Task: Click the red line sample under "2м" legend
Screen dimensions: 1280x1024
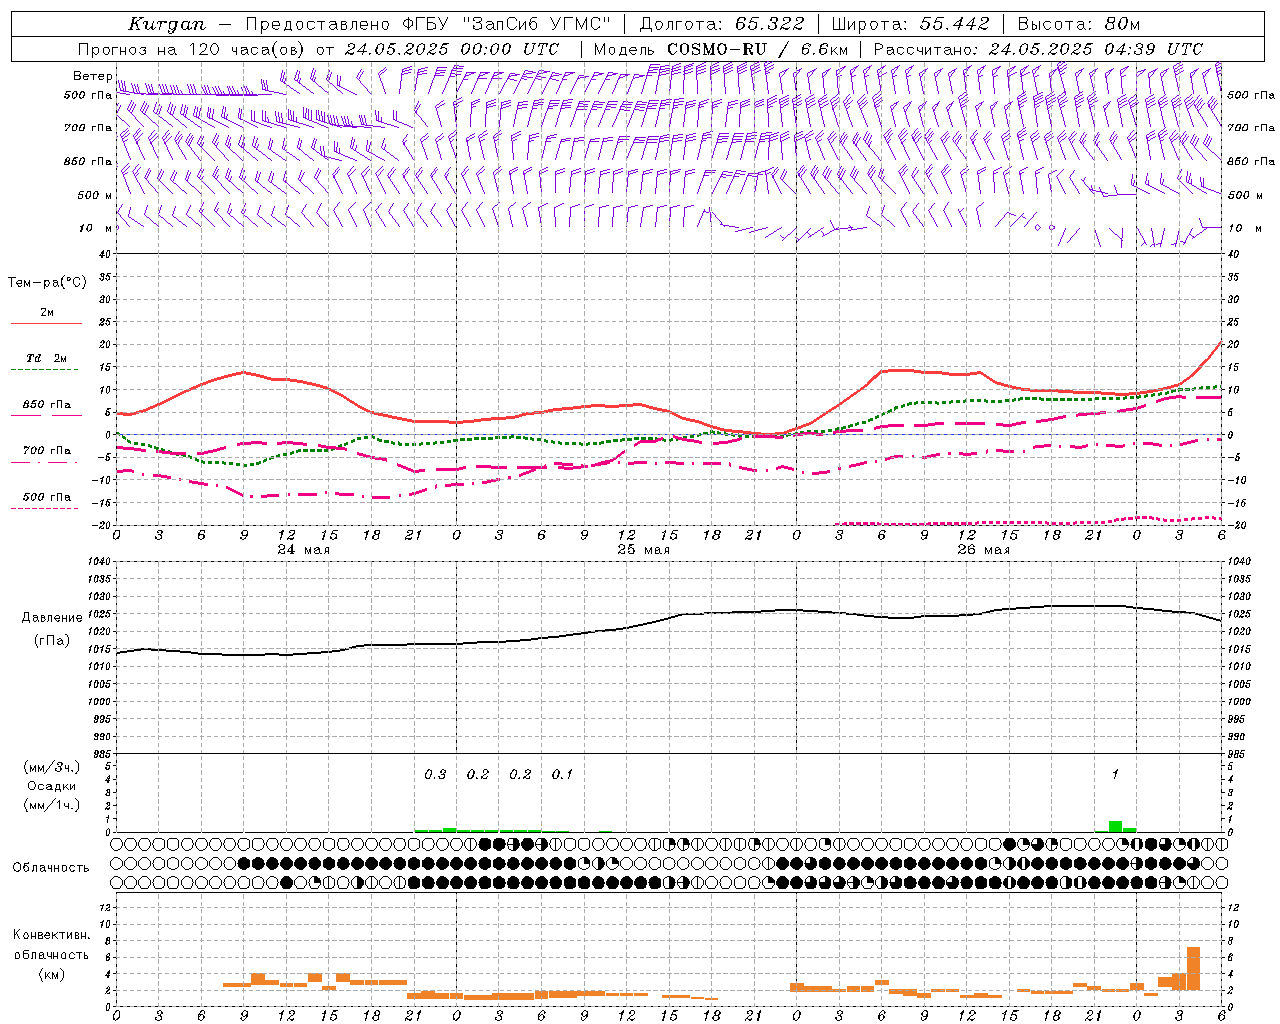Action: (46, 324)
